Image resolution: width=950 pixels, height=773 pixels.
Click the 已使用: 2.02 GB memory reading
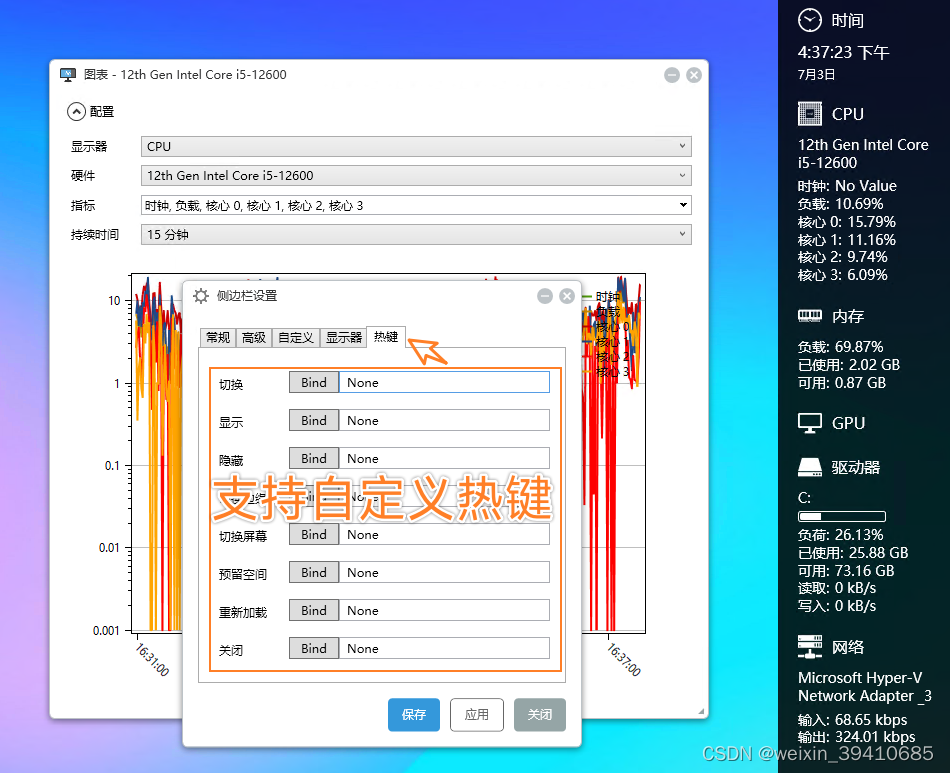848,365
